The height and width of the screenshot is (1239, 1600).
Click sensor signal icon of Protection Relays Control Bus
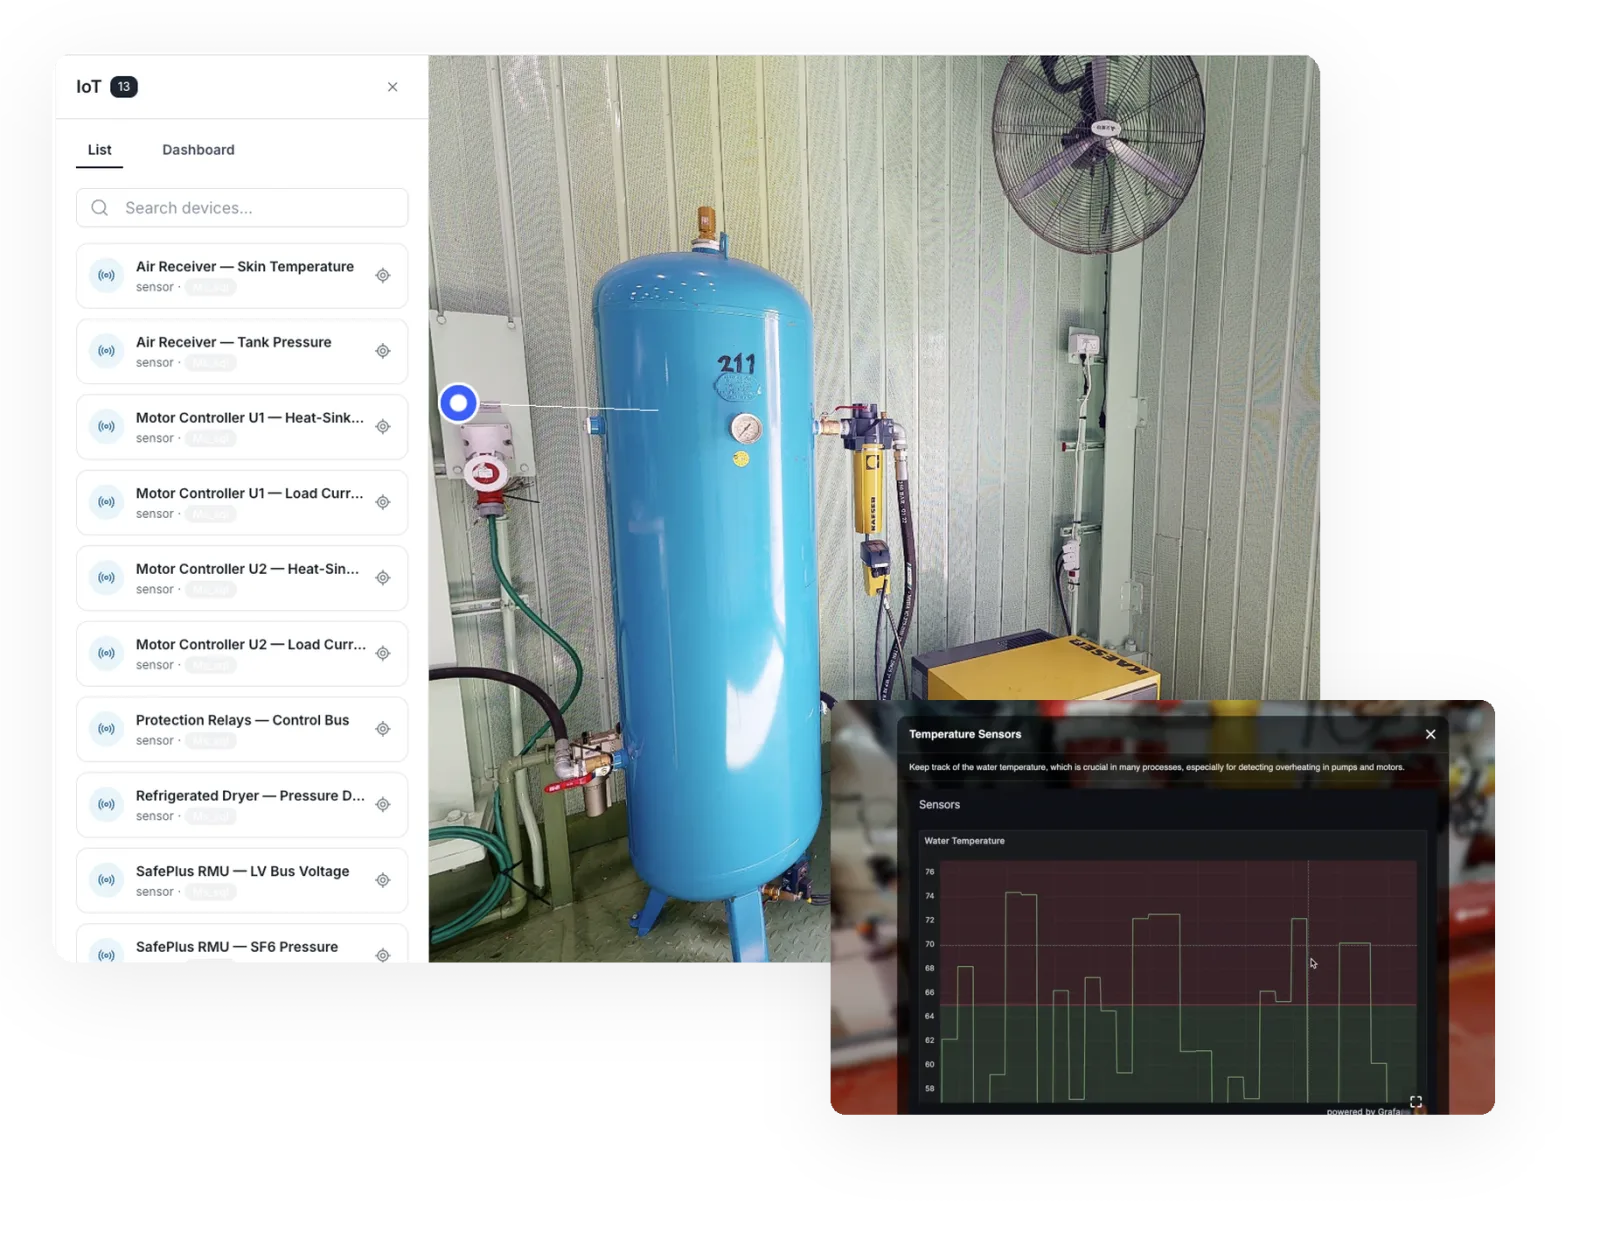(107, 729)
